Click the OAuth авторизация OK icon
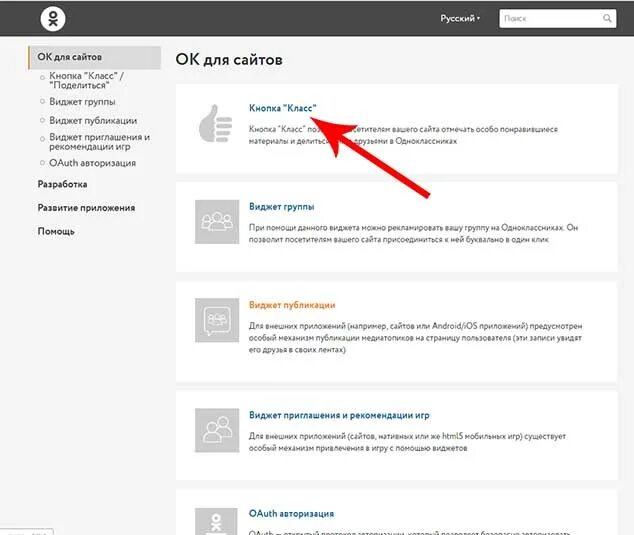This screenshot has height=535, width=634. click(x=216, y=521)
